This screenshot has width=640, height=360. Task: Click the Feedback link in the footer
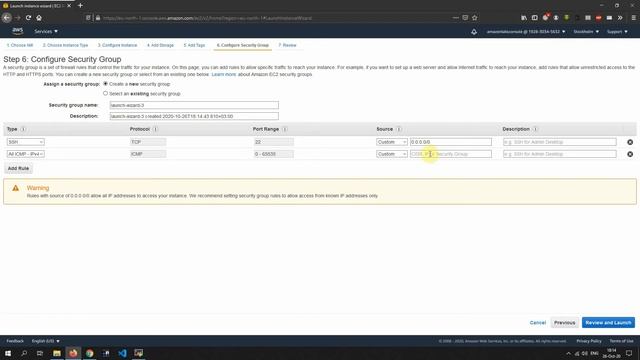click(15, 341)
